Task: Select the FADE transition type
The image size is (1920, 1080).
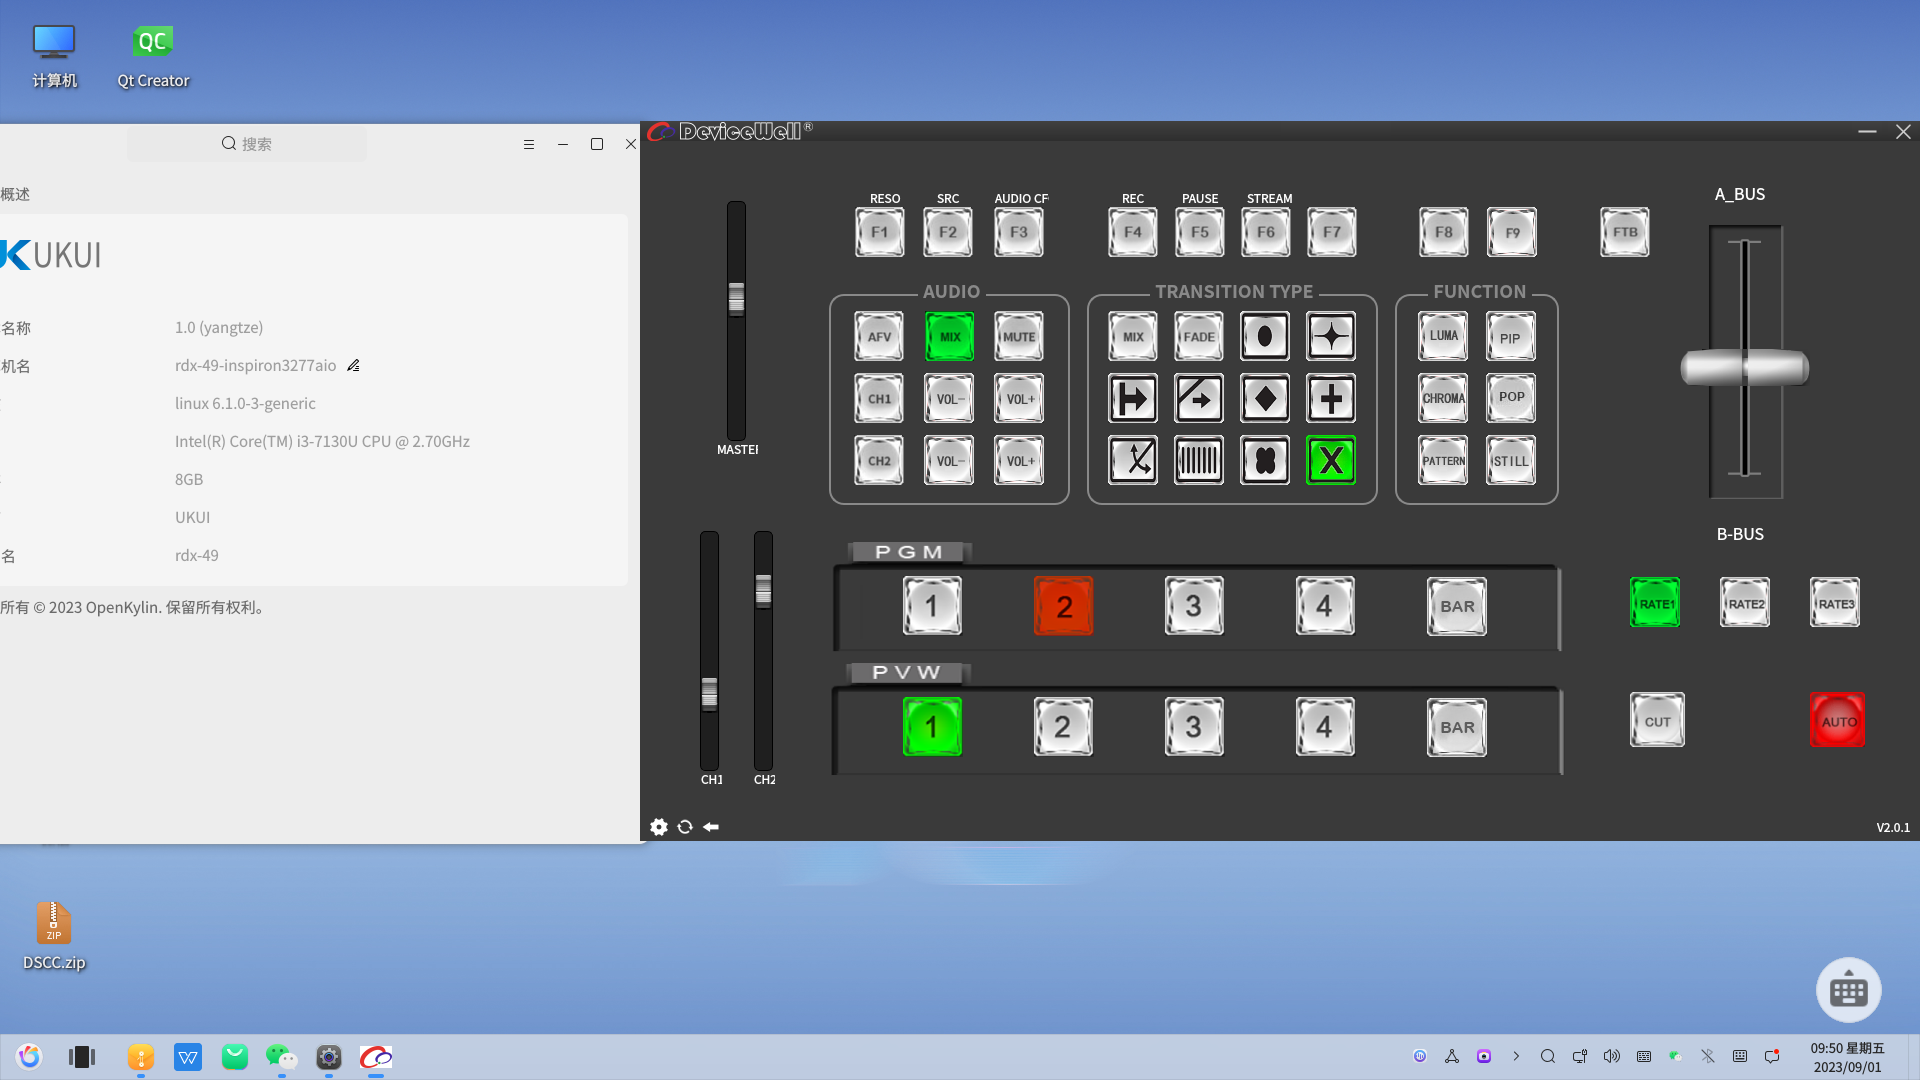Action: pyautogui.click(x=1199, y=337)
